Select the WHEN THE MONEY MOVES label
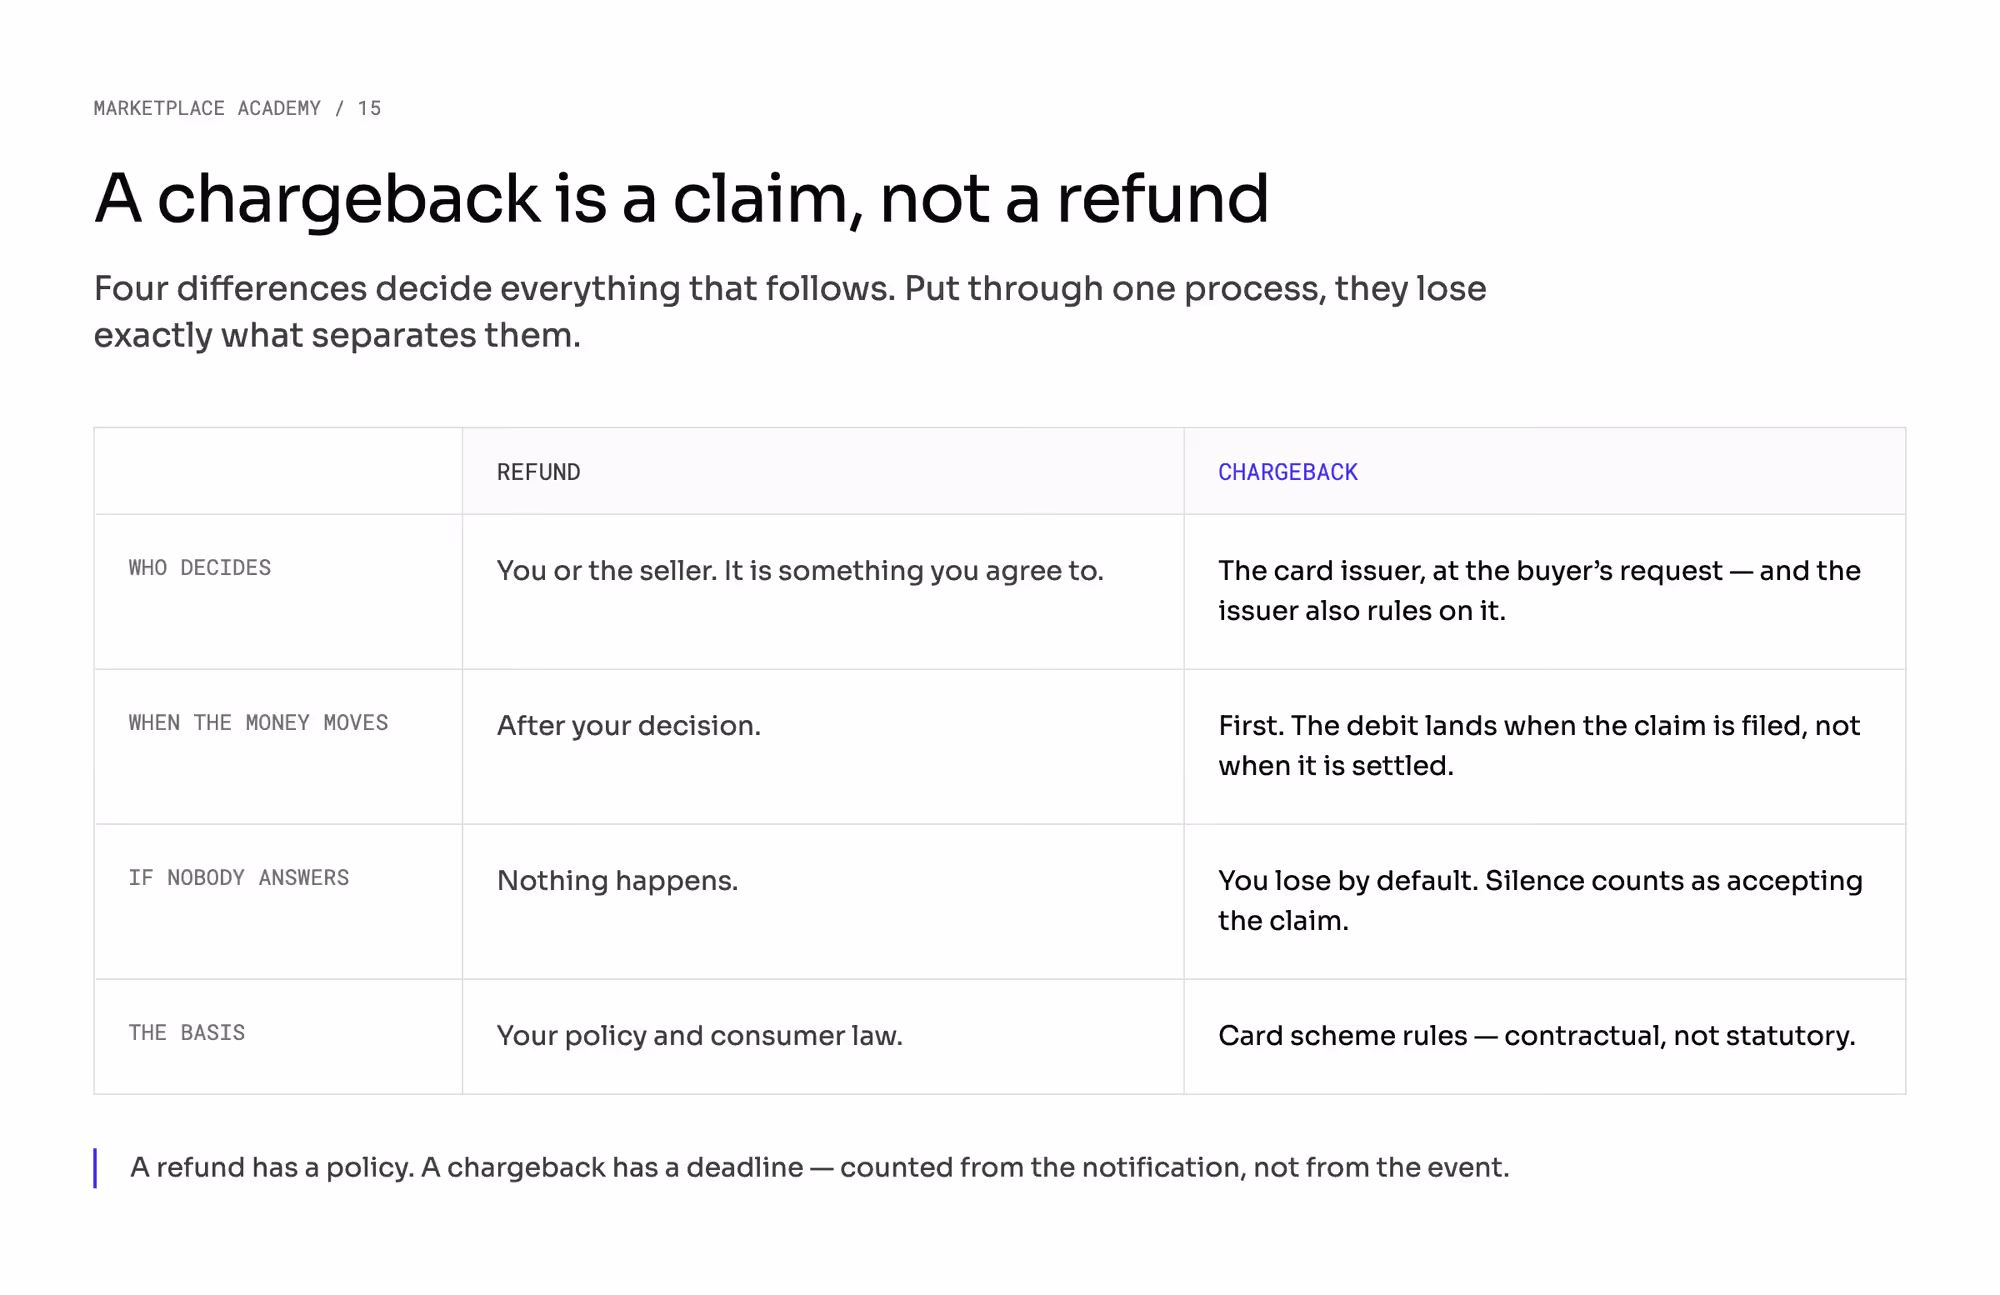This screenshot has height=1295, width=2000. tap(258, 723)
